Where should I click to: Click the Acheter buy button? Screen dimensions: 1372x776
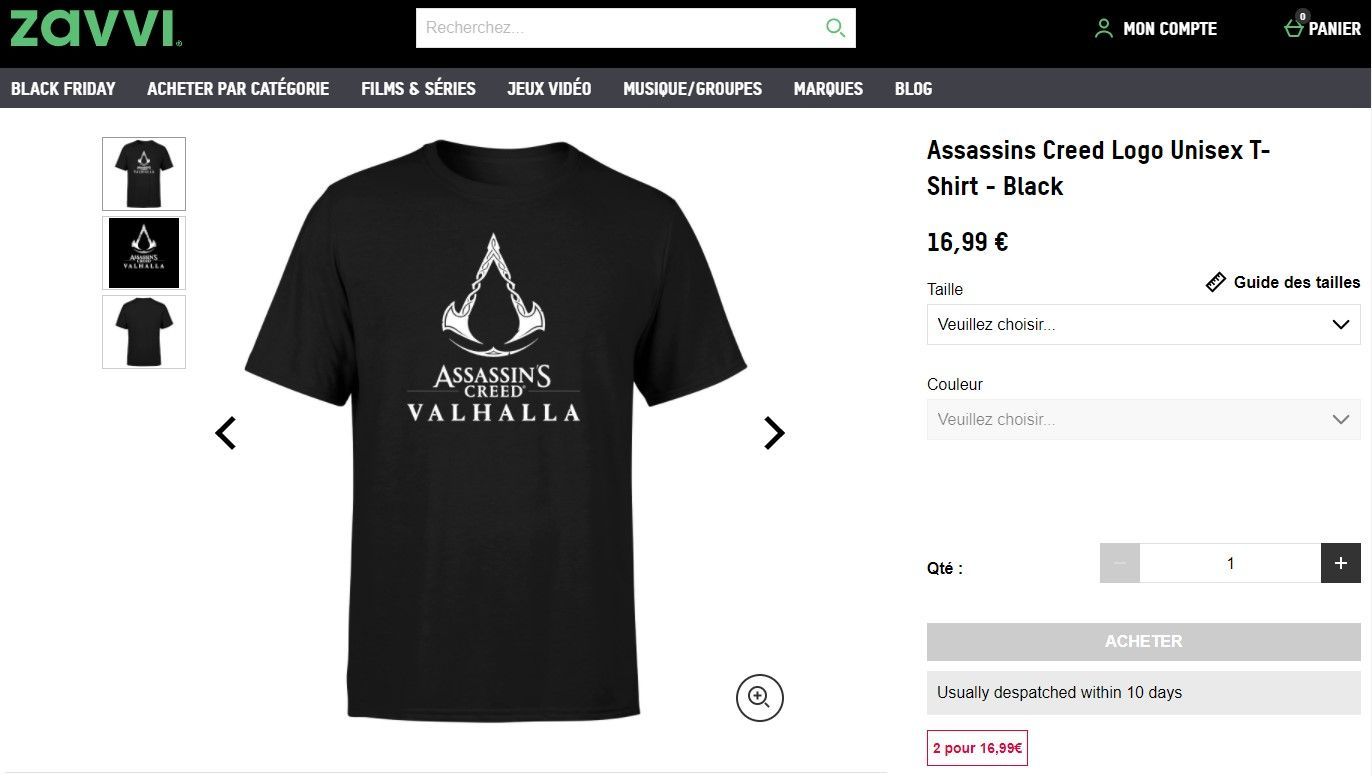click(1143, 642)
